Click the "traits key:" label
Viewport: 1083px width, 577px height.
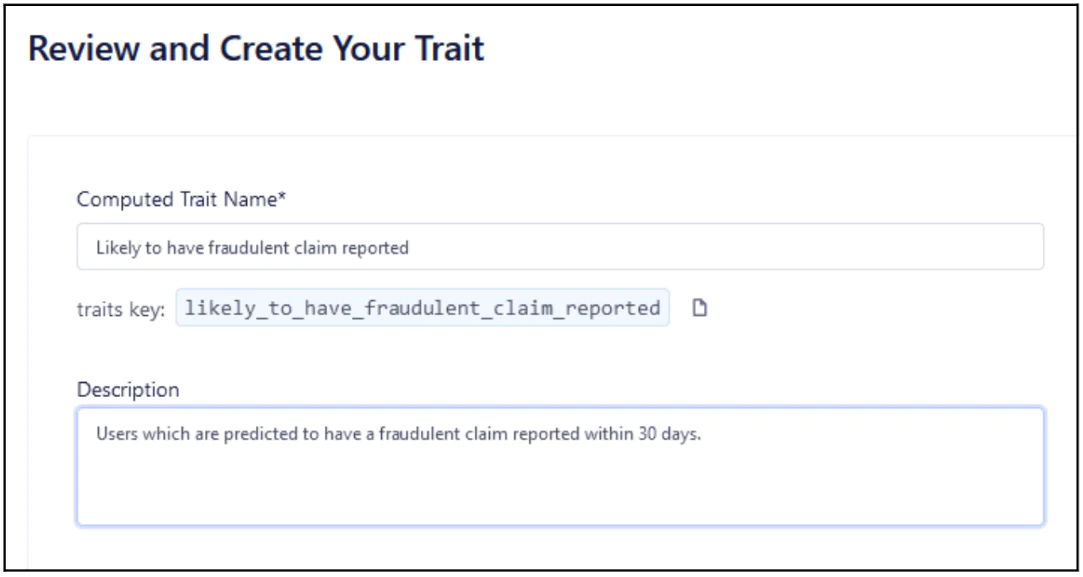(121, 309)
